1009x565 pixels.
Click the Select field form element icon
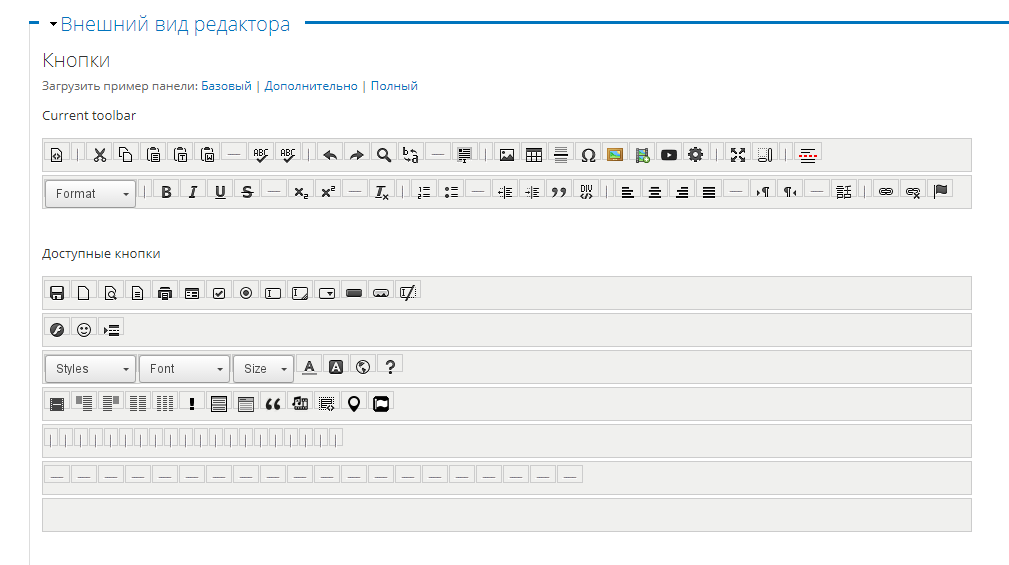[x=327, y=293]
